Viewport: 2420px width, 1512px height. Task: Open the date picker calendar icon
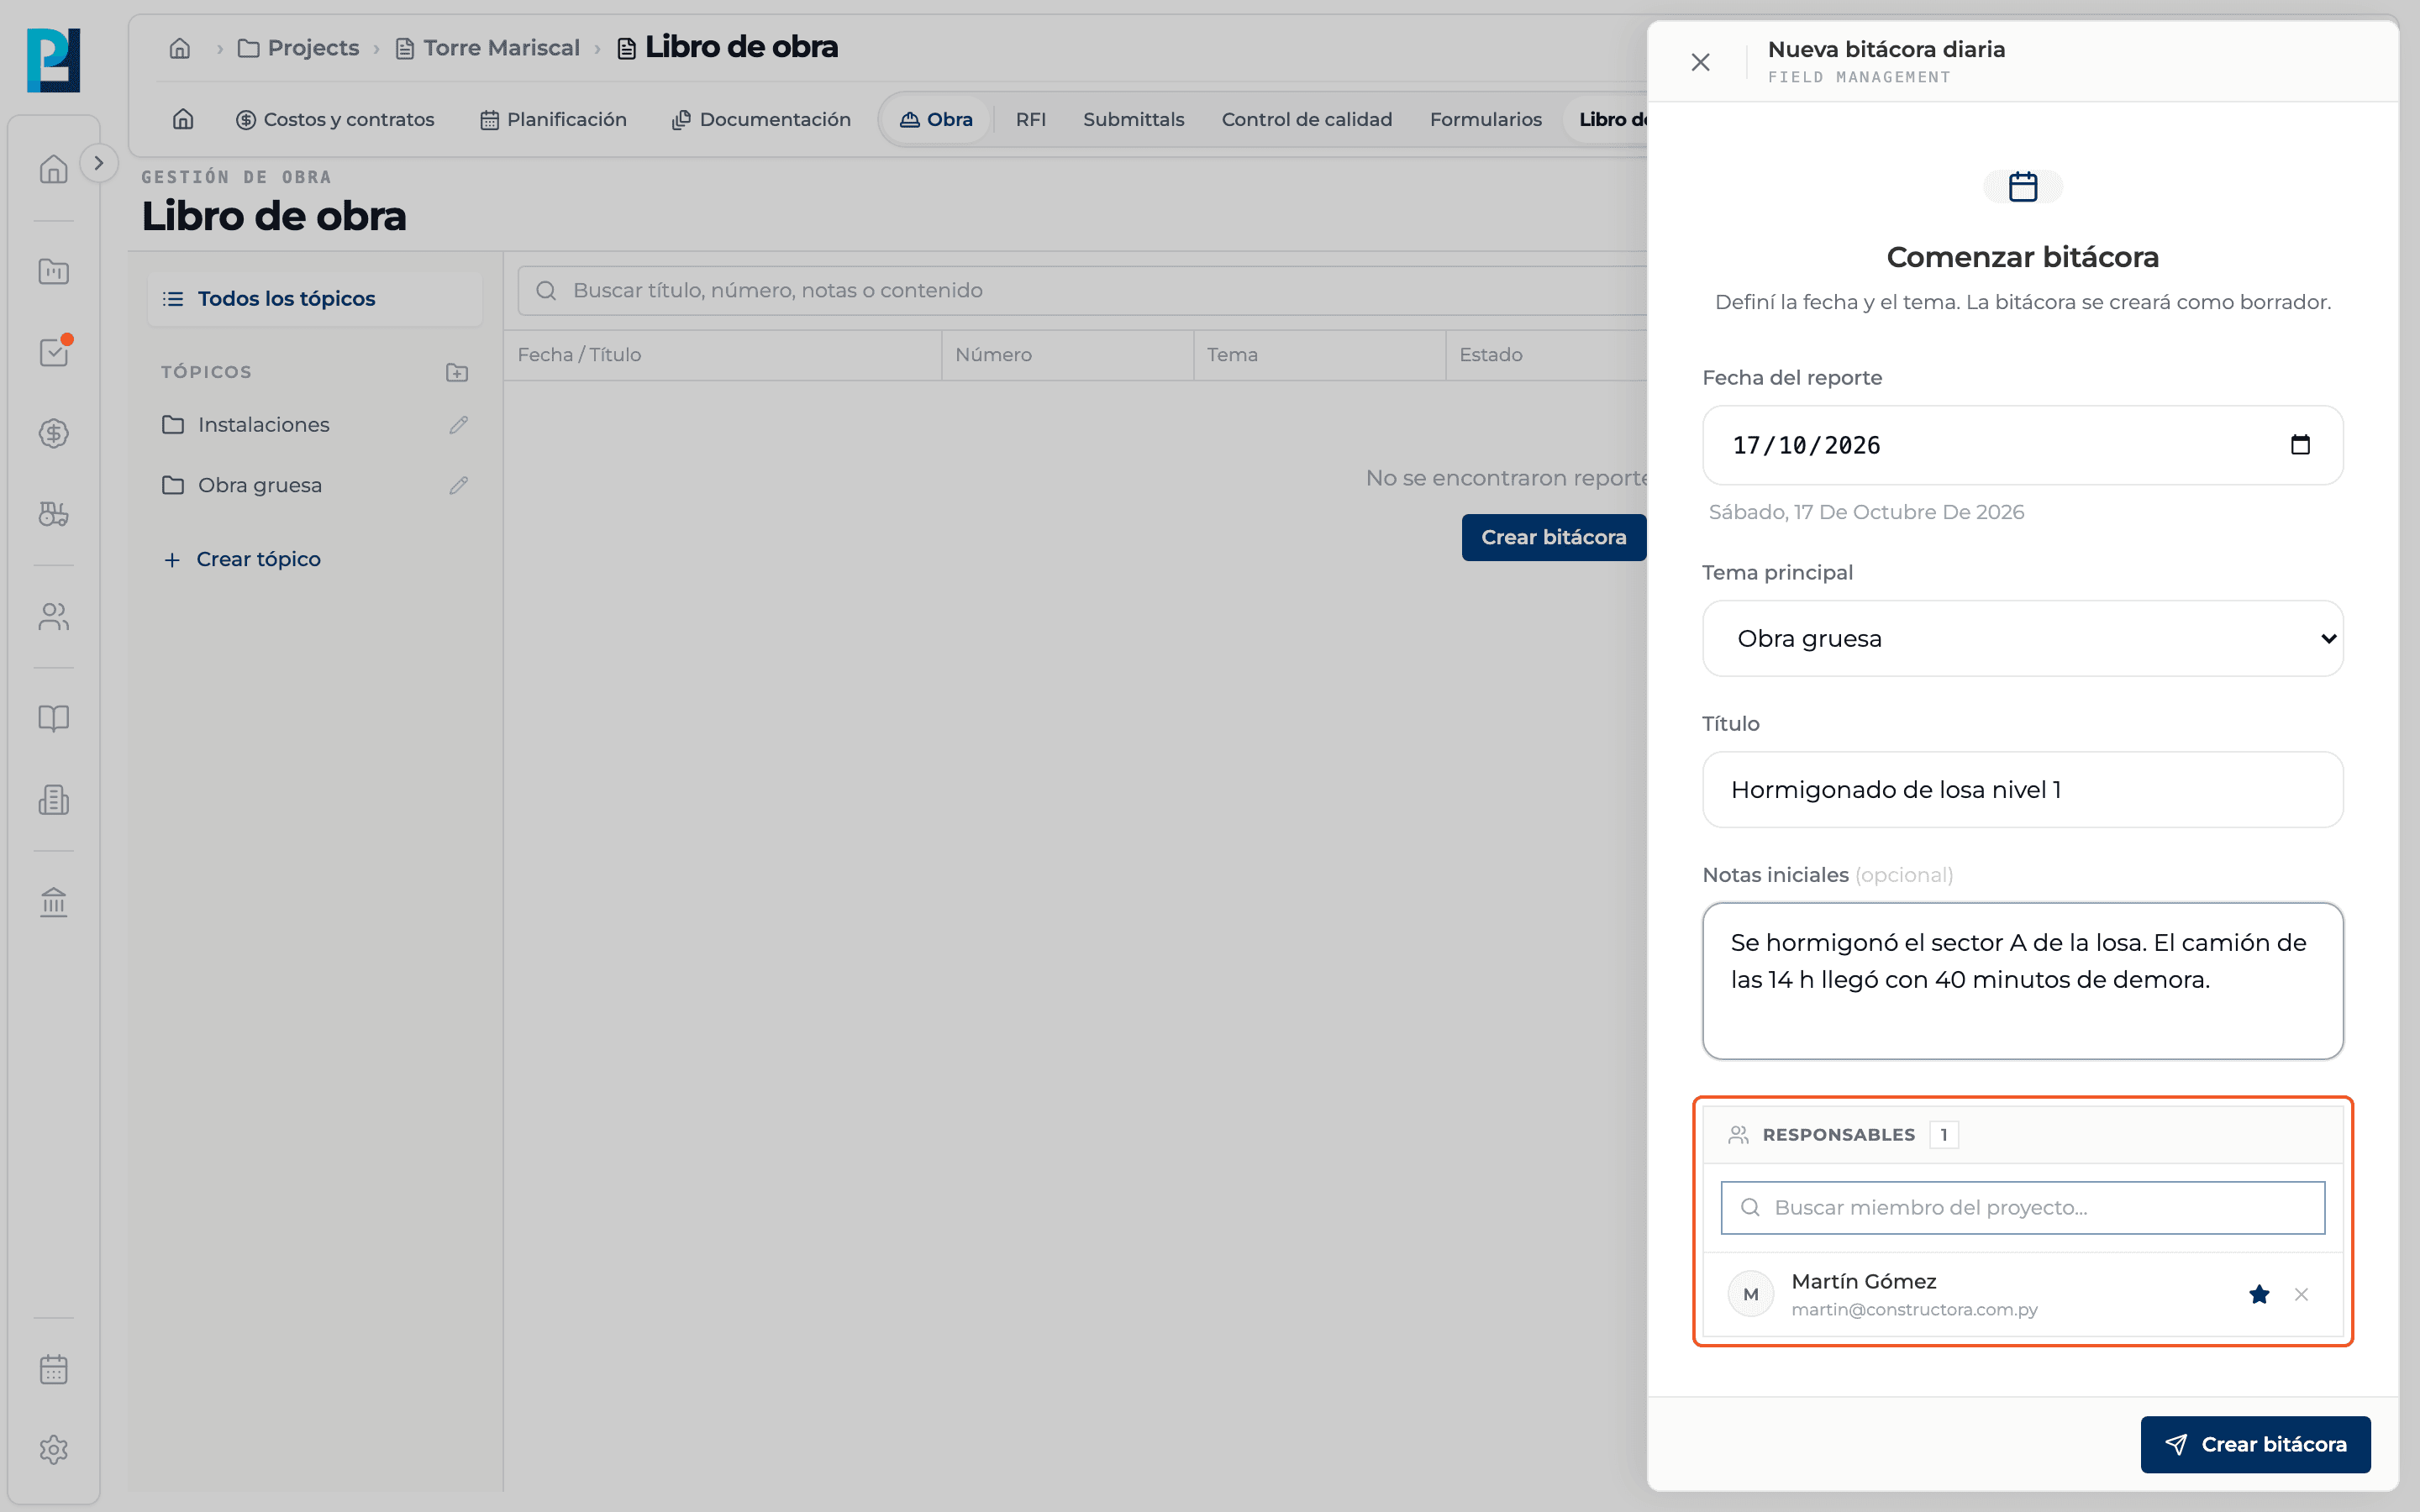[2300, 445]
